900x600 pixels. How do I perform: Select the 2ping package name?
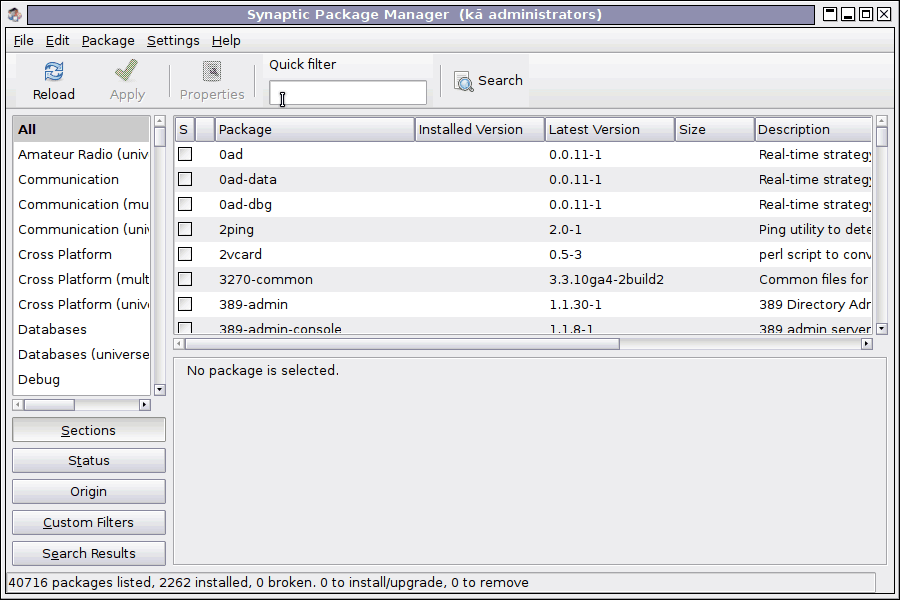[x=236, y=230]
